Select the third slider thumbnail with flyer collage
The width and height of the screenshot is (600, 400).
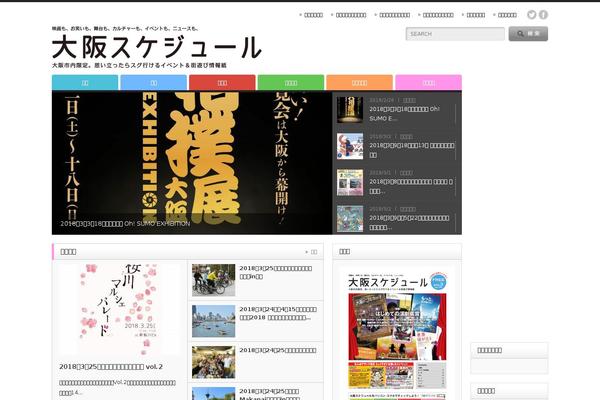coord(350,183)
